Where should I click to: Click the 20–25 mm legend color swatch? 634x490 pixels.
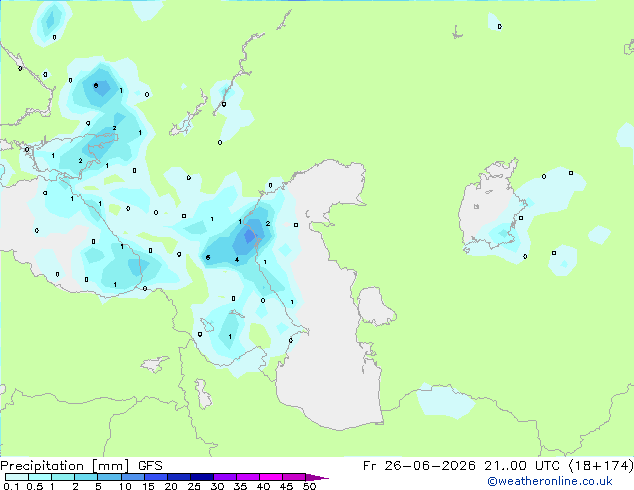179,477
